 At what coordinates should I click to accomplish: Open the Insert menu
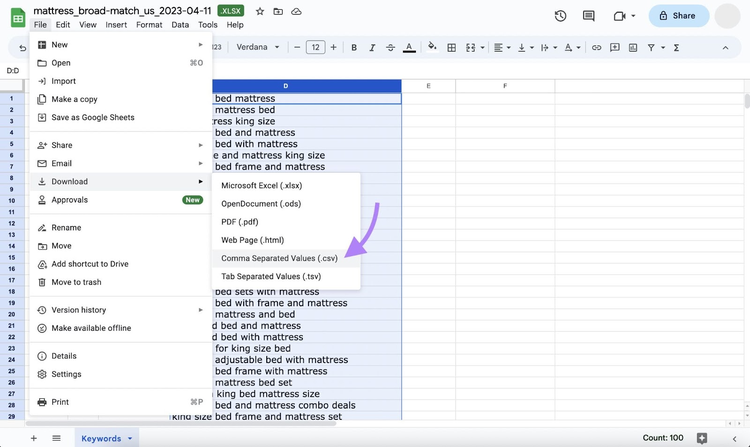click(116, 25)
